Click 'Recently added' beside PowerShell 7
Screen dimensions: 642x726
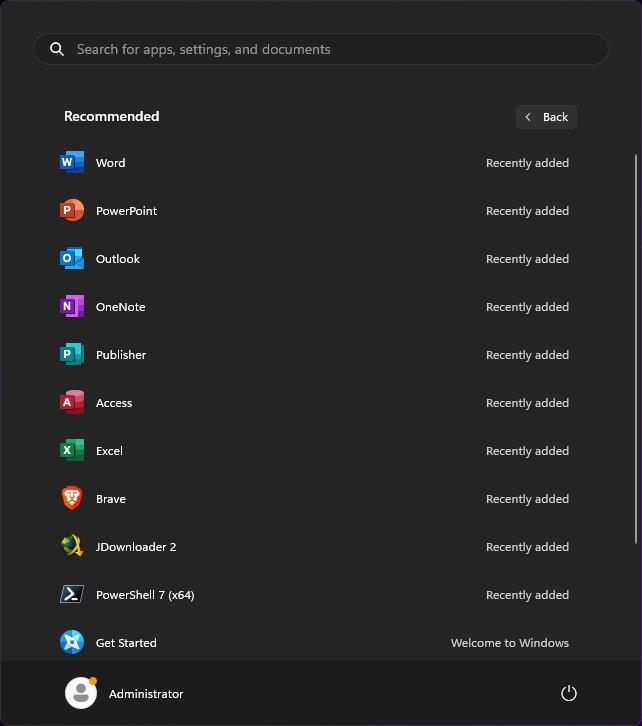pyautogui.click(x=527, y=595)
